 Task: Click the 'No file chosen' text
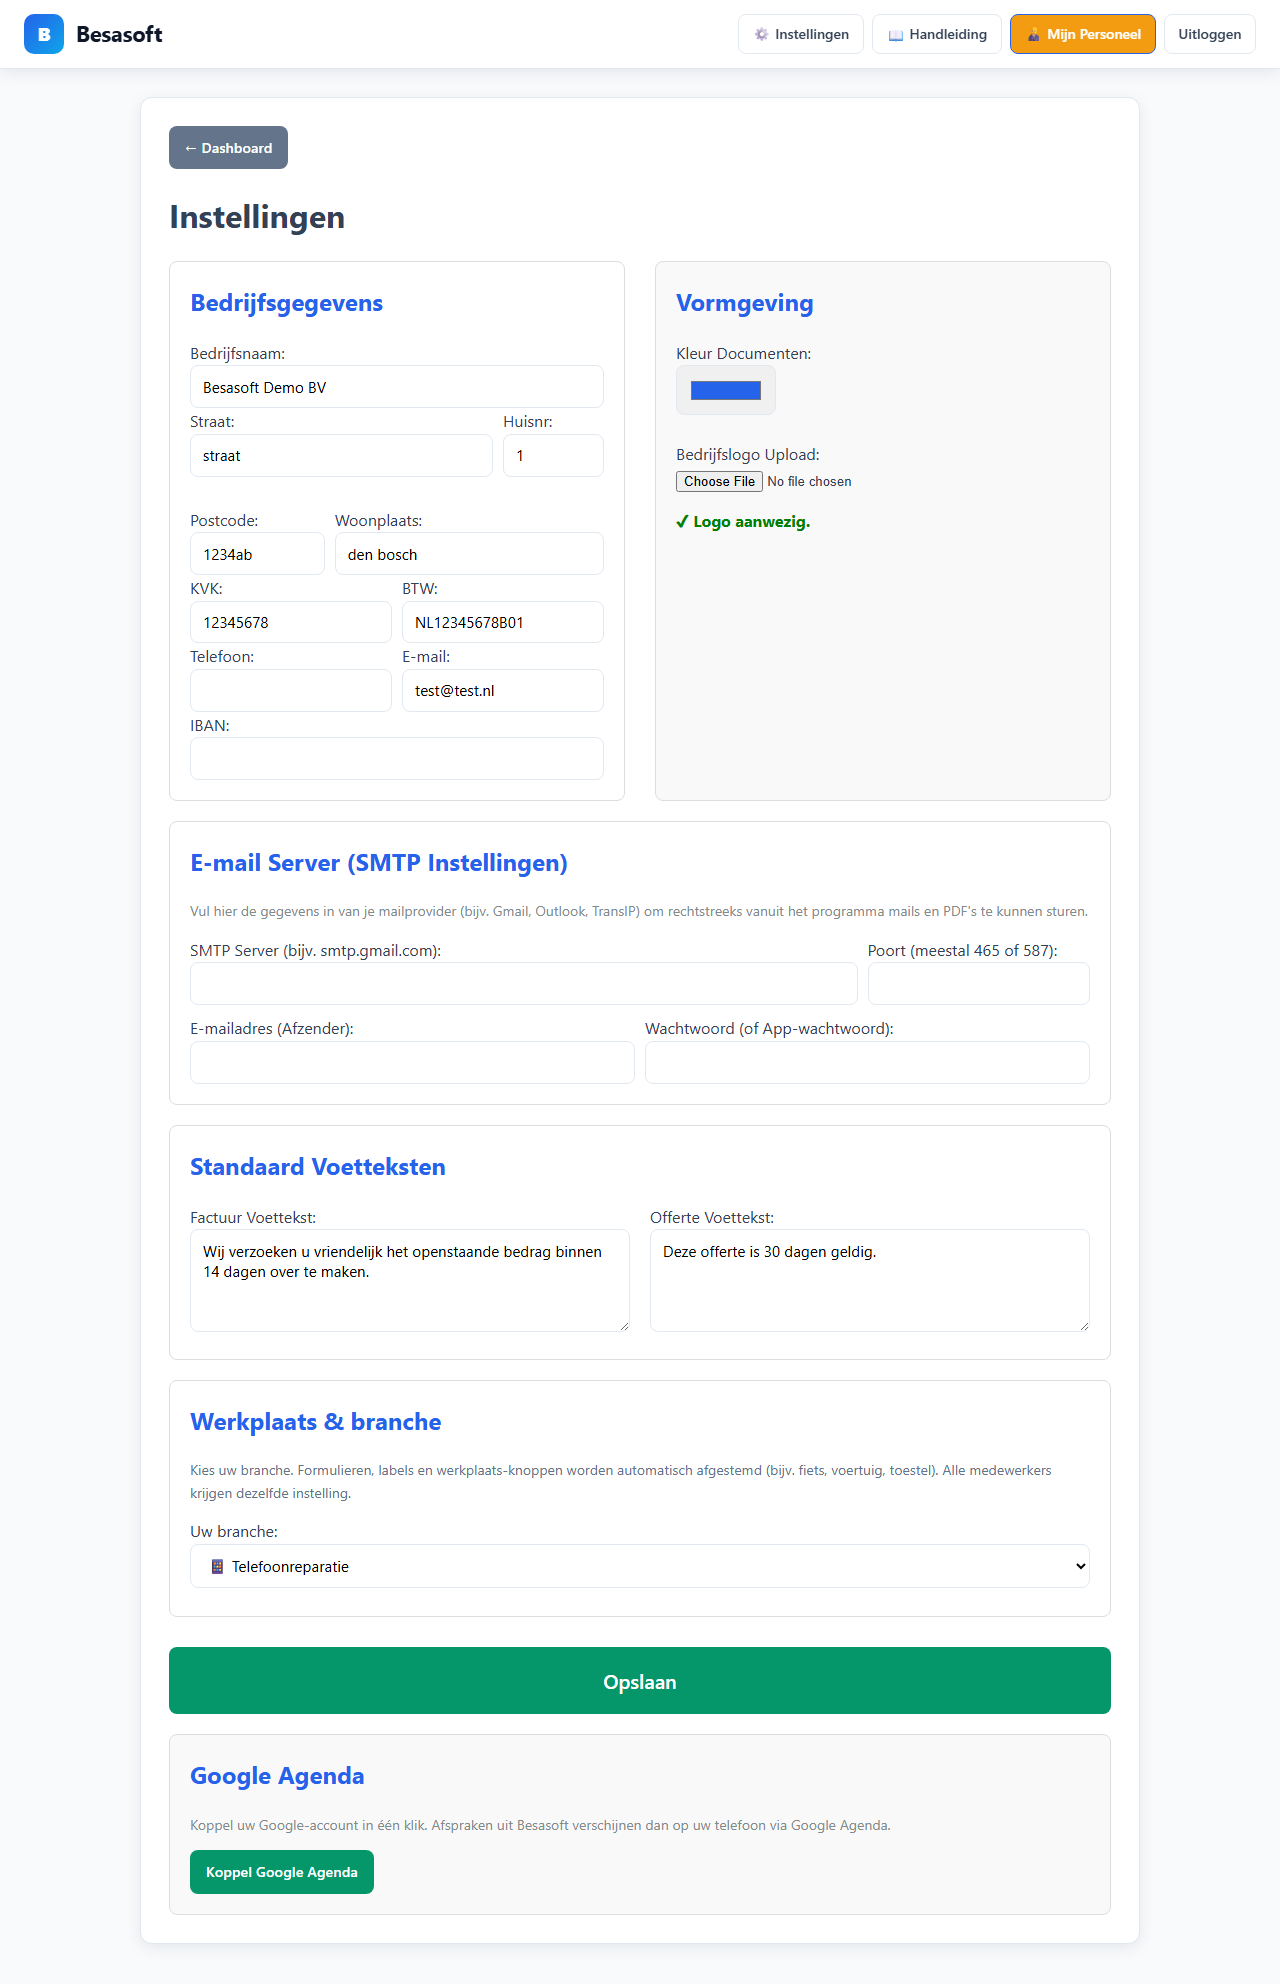(809, 482)
